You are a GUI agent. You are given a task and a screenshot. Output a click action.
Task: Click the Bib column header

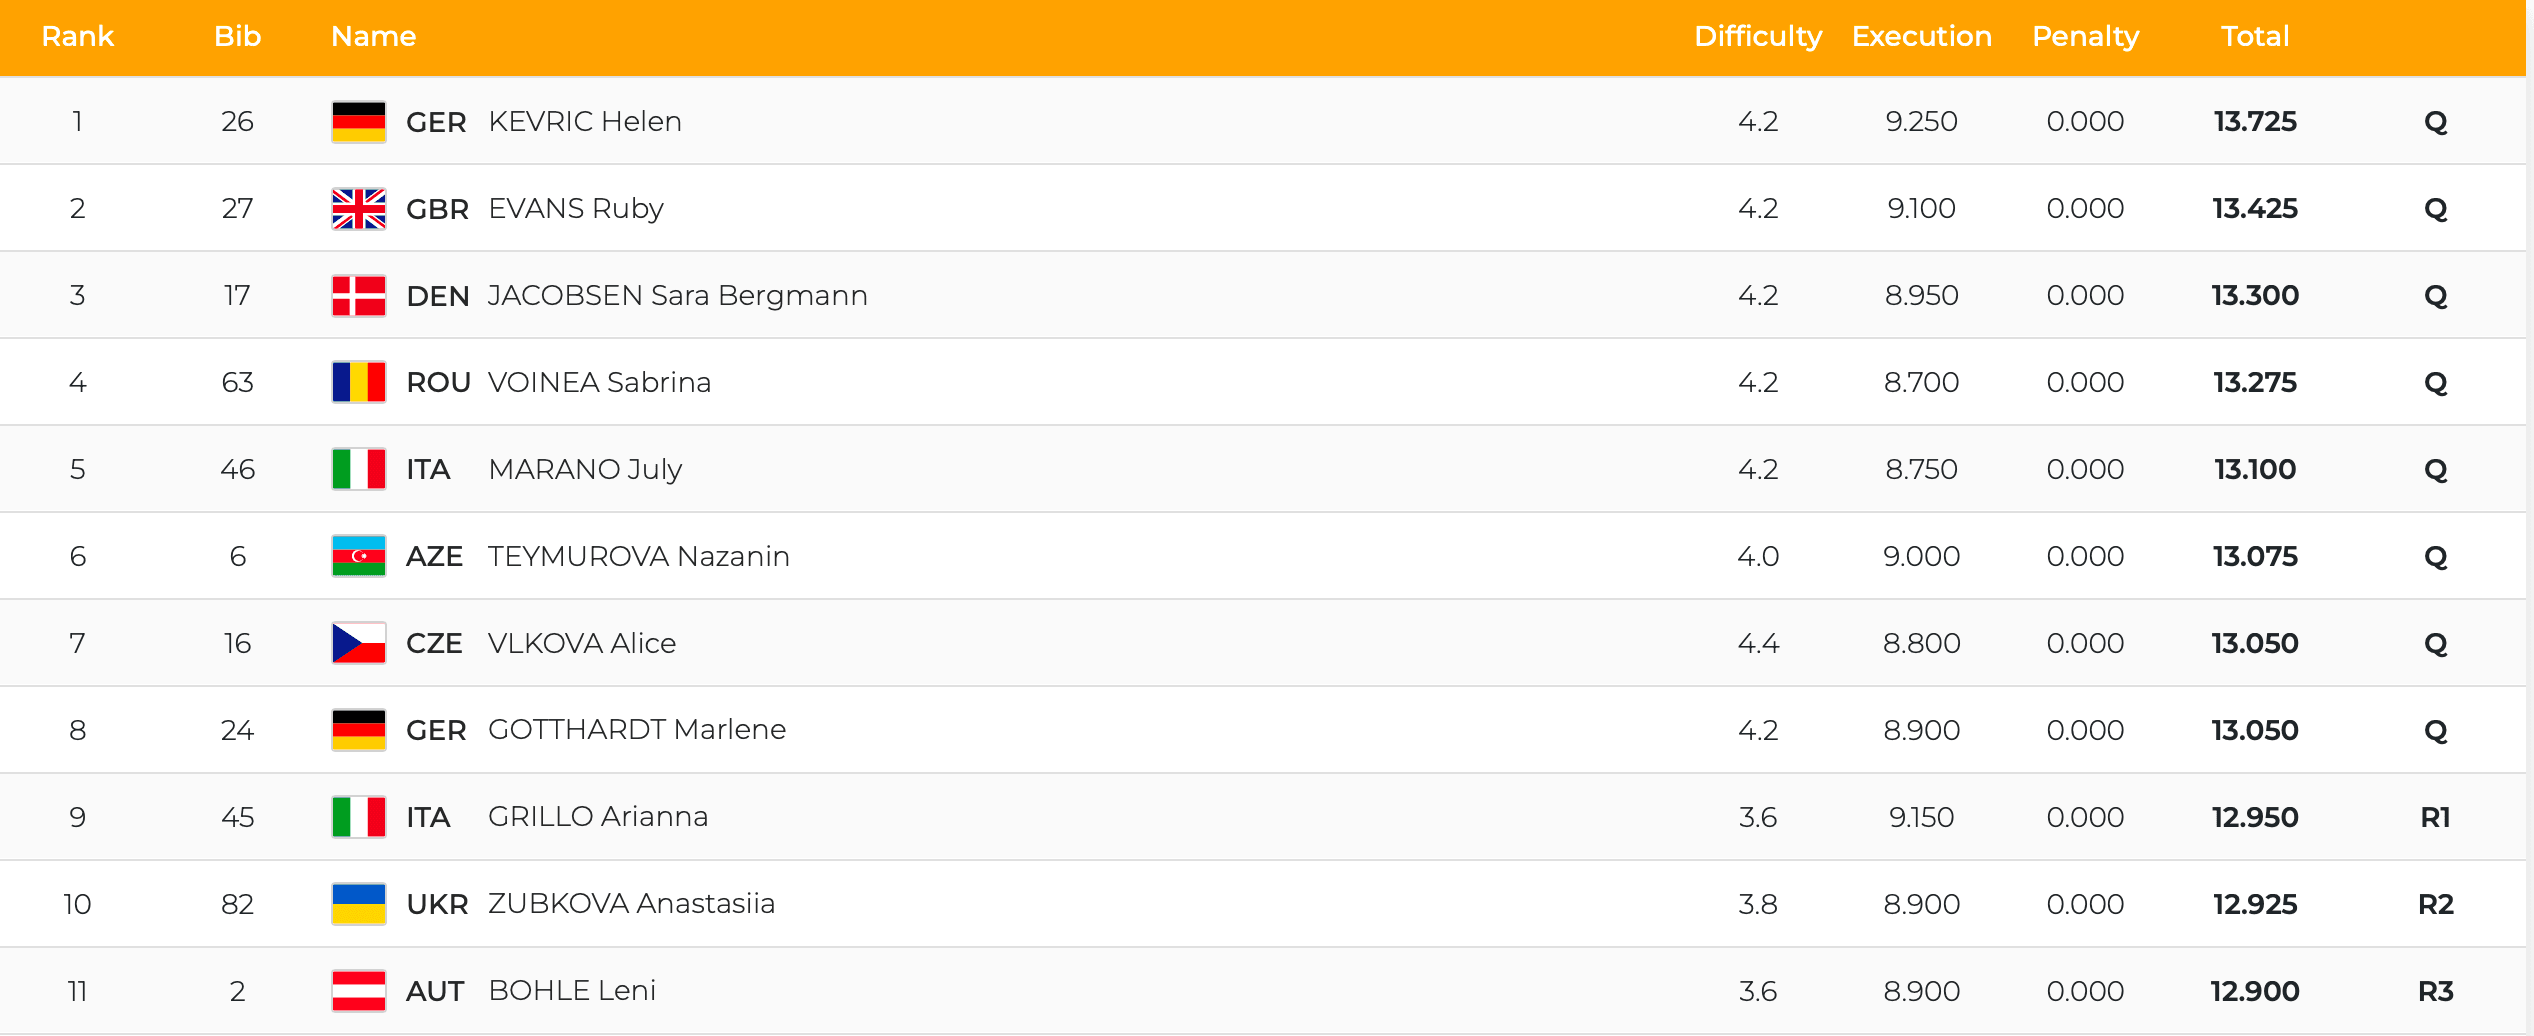(x=237, y=36)
